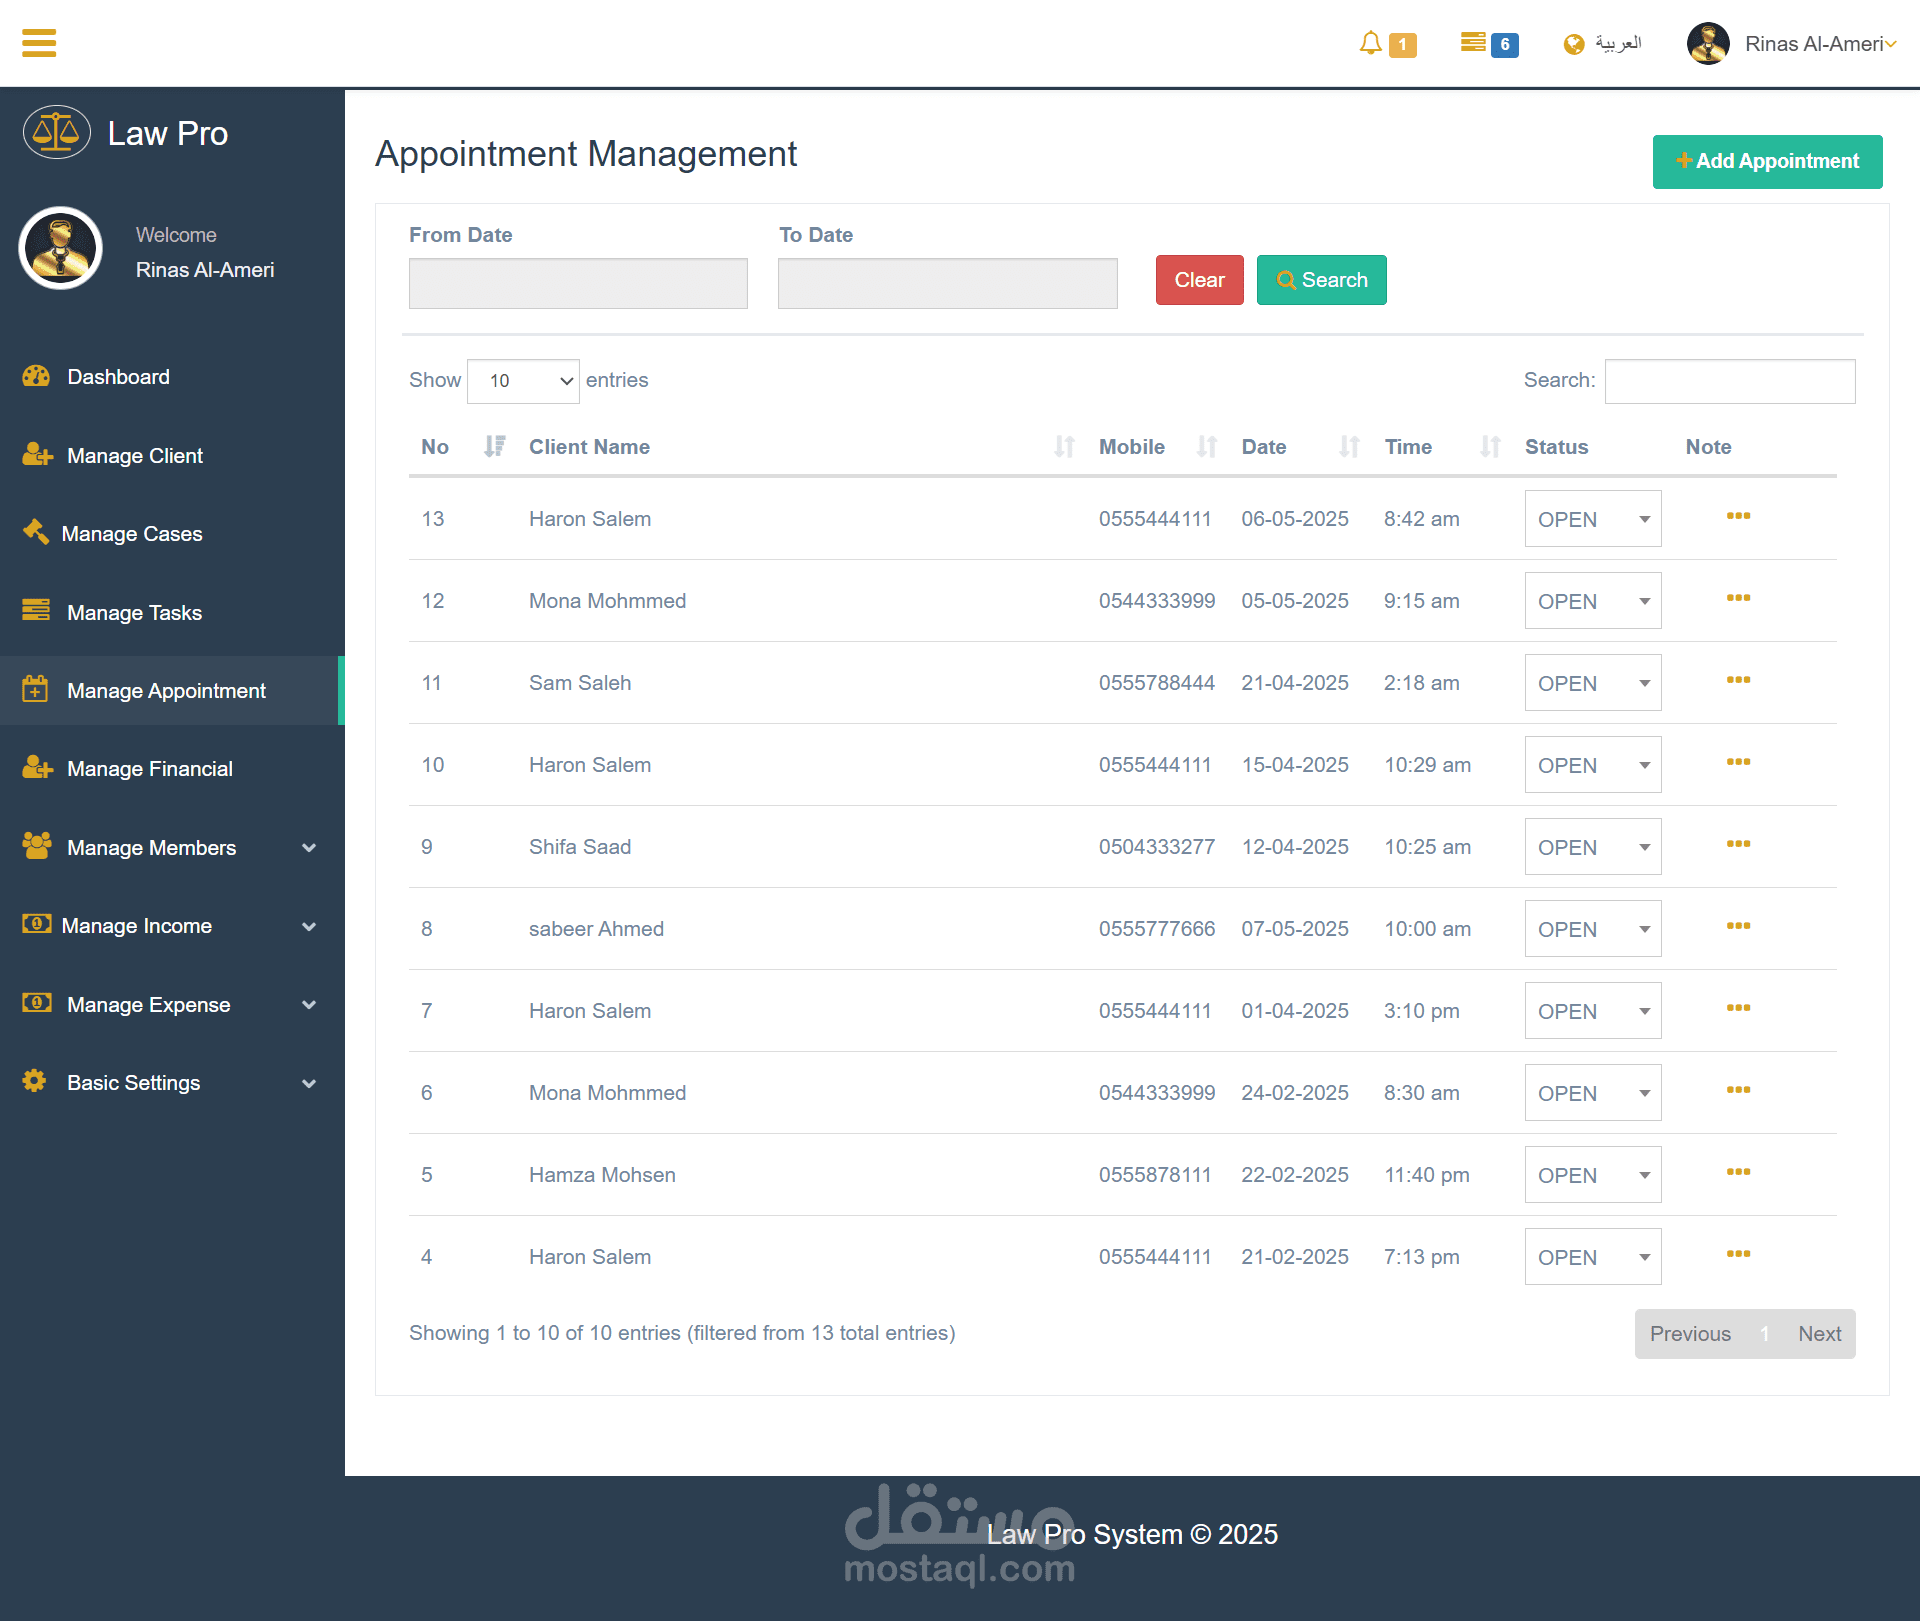Click the Add Appointment button
1920x1621 pixels.
(x=1767, y=162)
